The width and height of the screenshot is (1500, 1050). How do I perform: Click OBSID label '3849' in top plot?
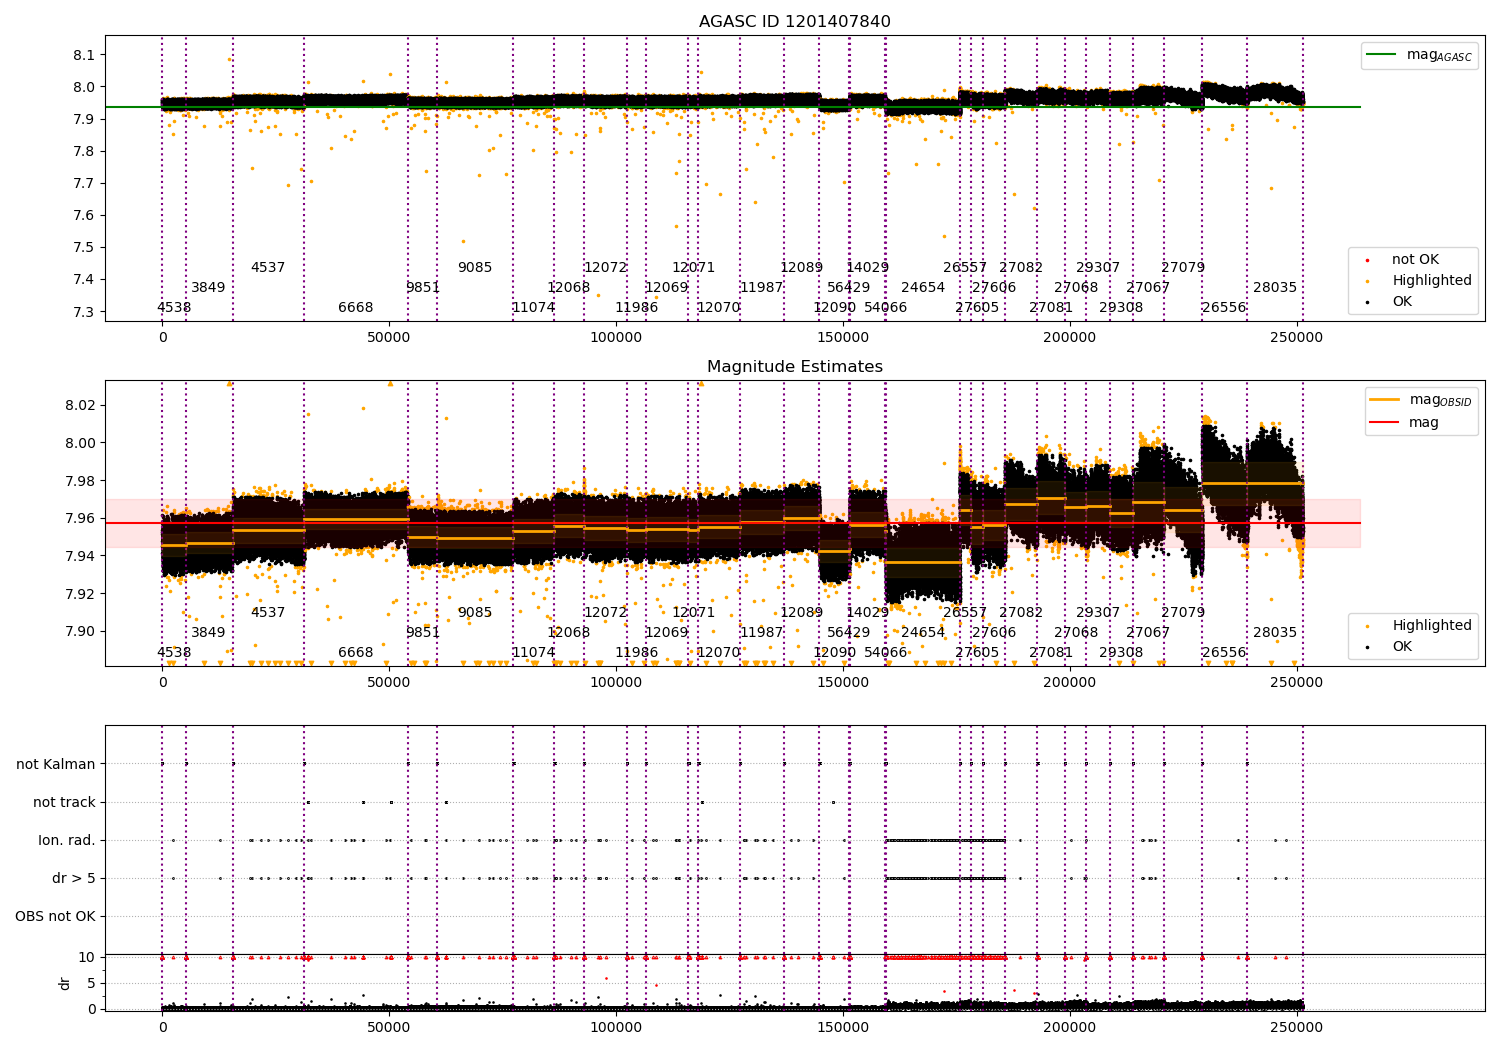point(208,288)
